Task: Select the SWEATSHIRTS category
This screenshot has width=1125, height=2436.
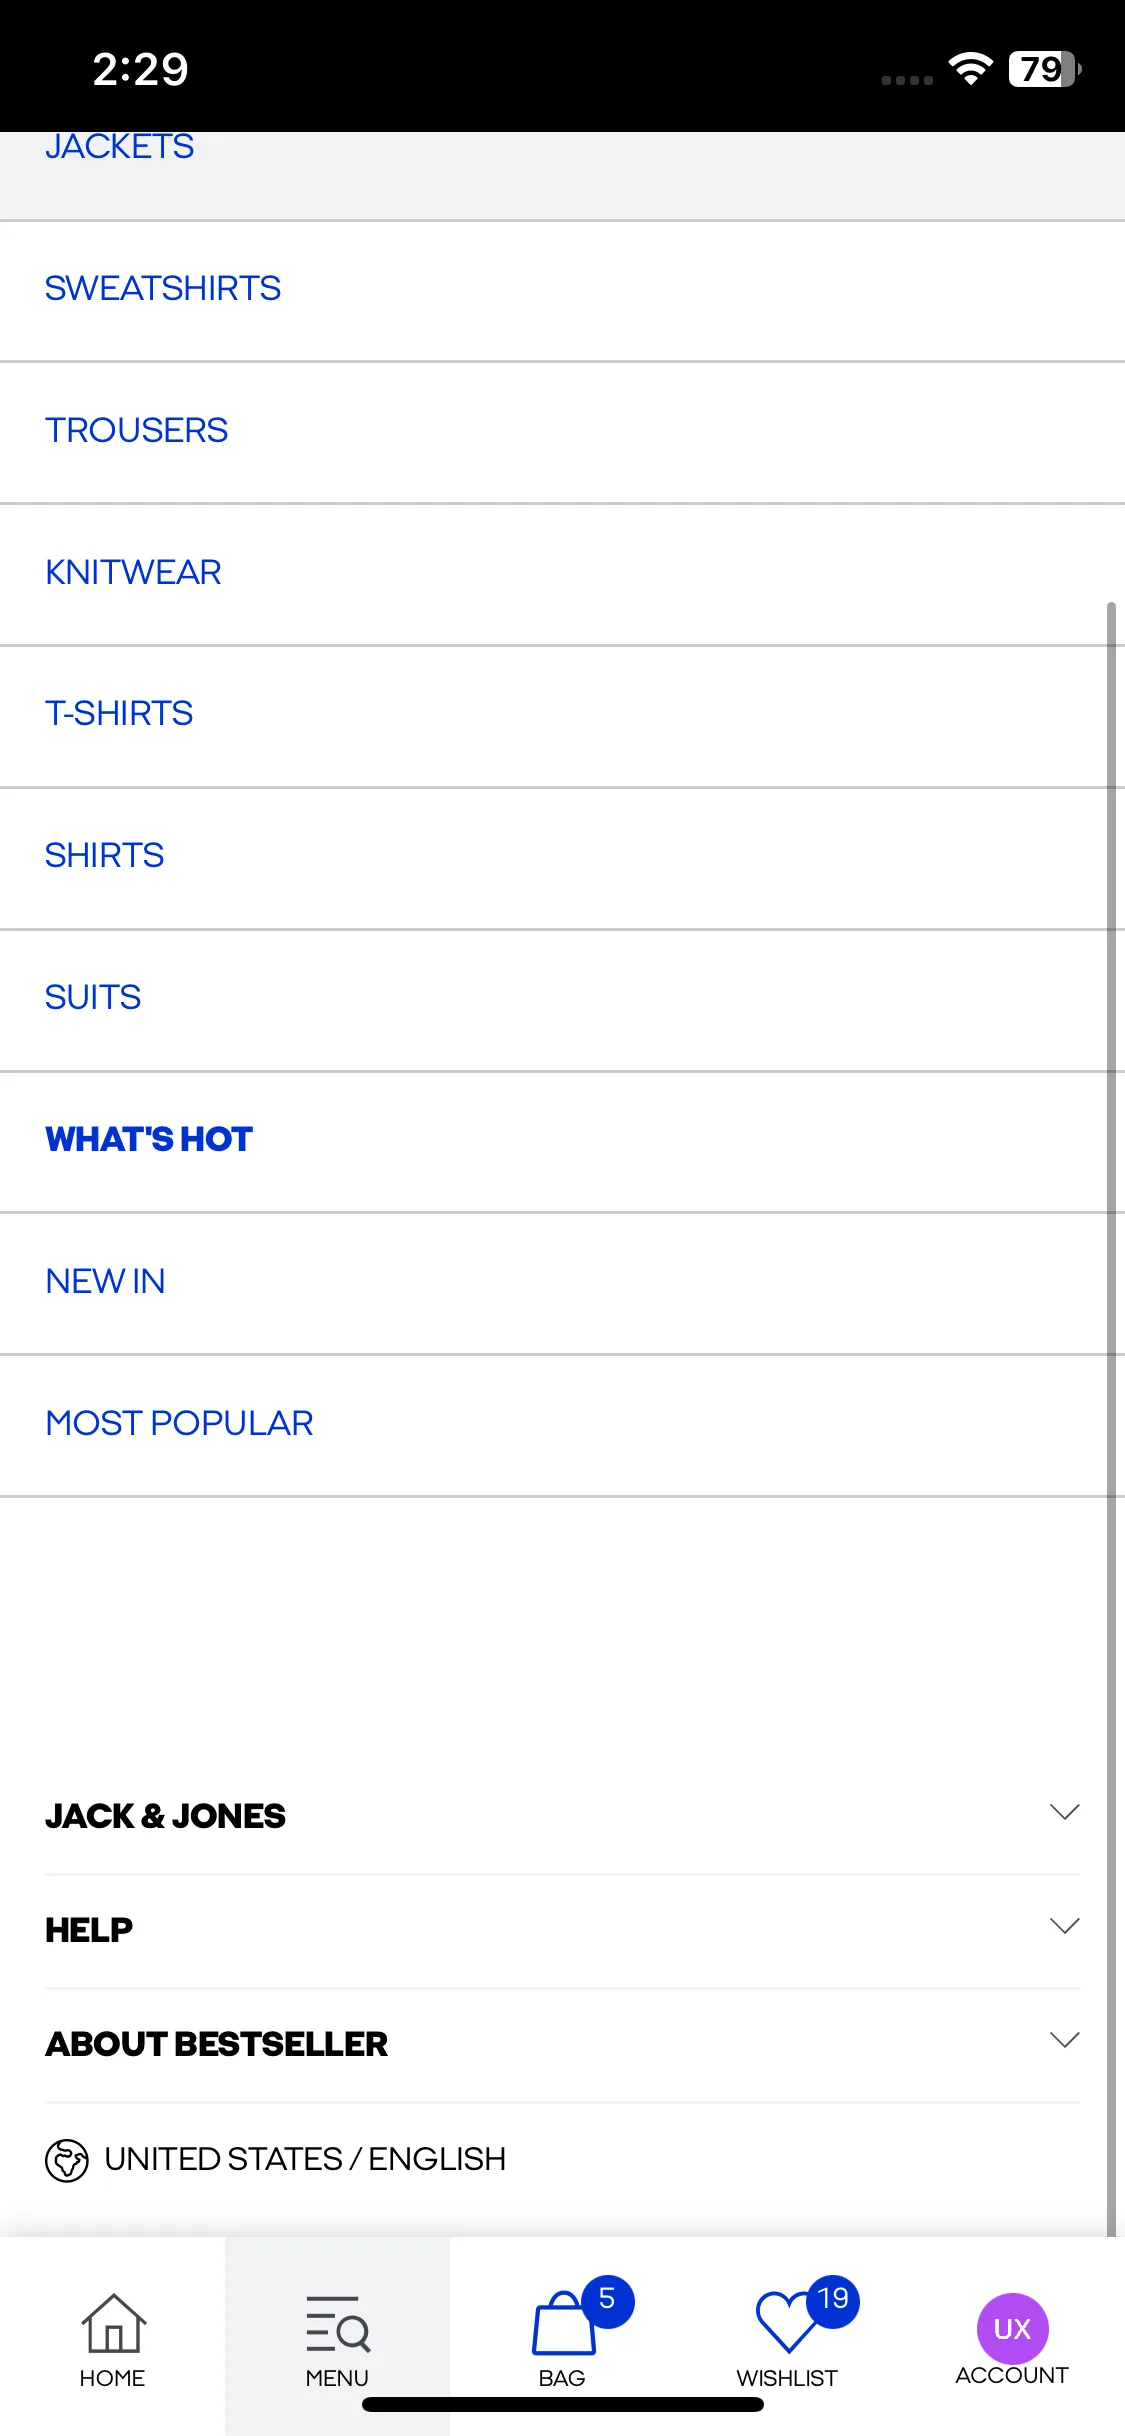Action: 562,290
